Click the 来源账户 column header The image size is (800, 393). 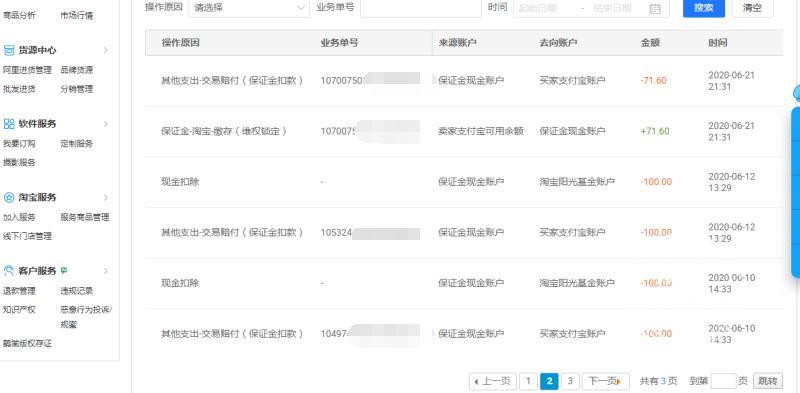point(457,43)
